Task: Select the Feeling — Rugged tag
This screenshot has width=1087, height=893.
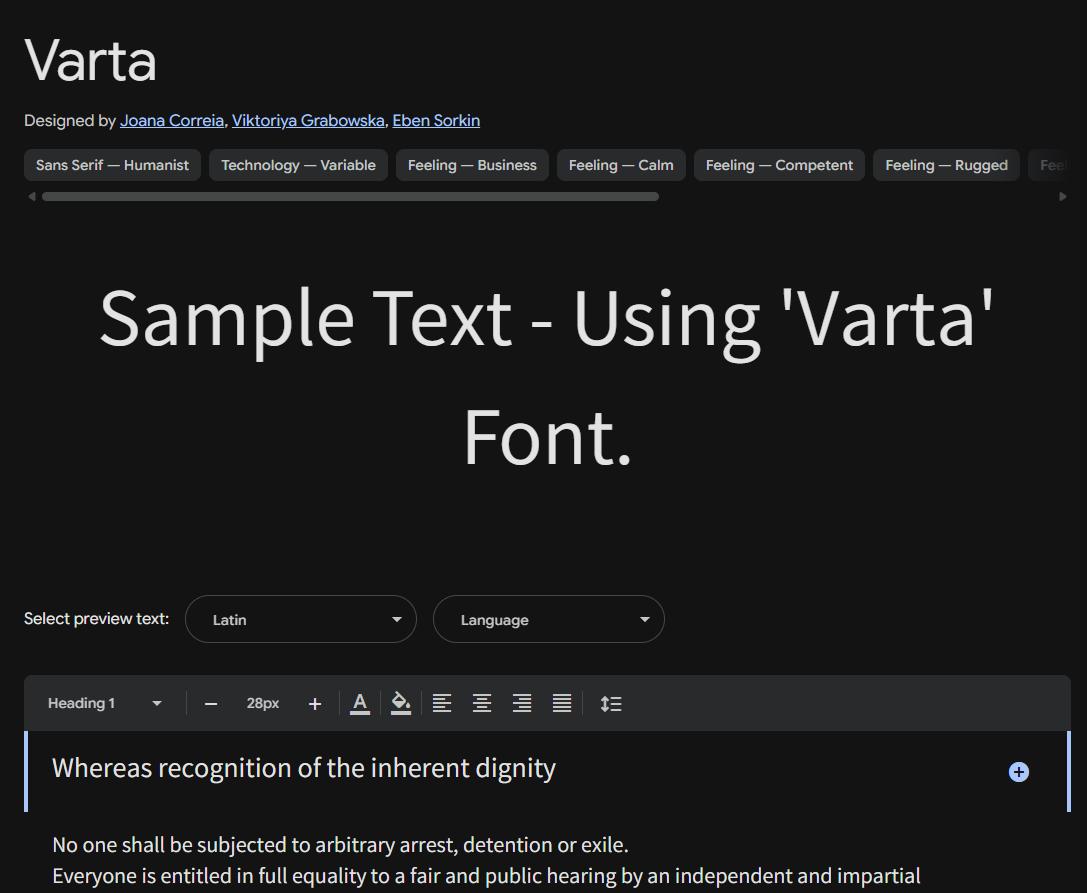Action: coord(946,165)
